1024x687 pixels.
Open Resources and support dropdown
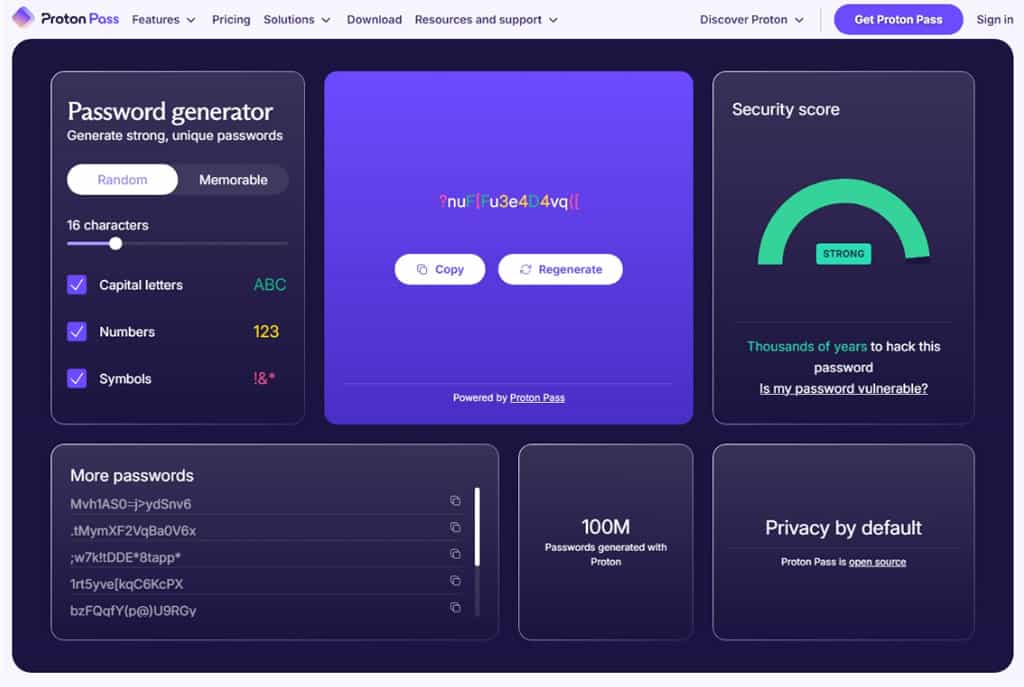point(486,20)
